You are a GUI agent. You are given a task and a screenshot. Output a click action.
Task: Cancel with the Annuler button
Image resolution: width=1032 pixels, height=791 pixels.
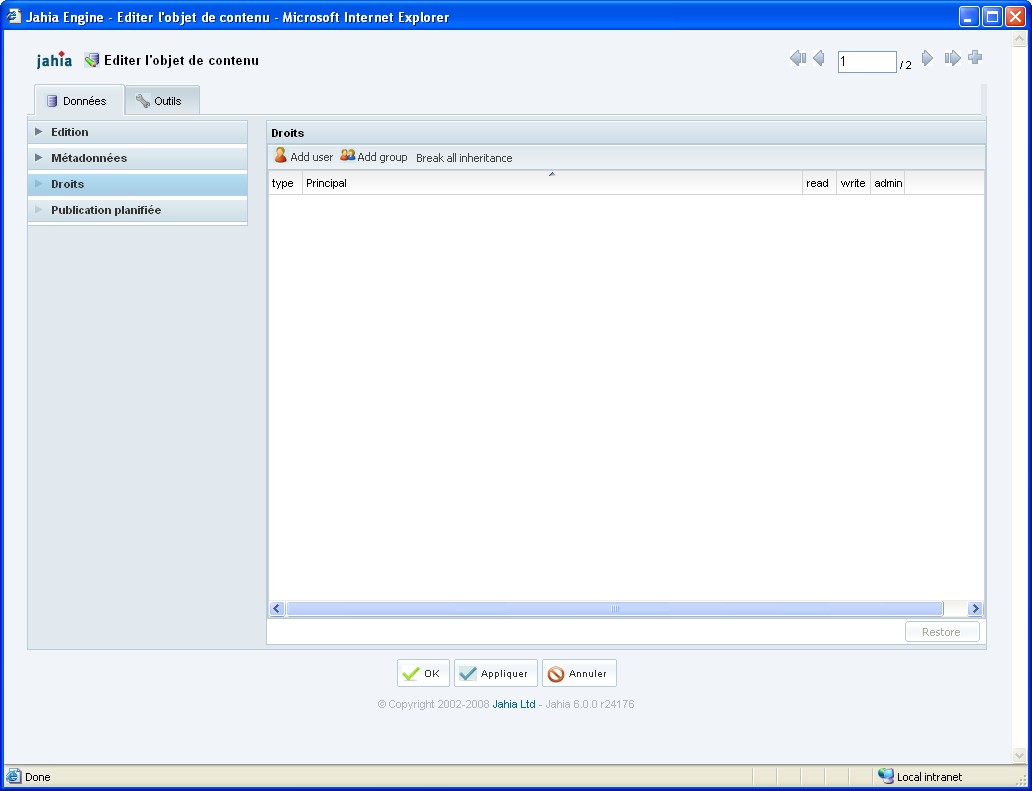(579, 673)
